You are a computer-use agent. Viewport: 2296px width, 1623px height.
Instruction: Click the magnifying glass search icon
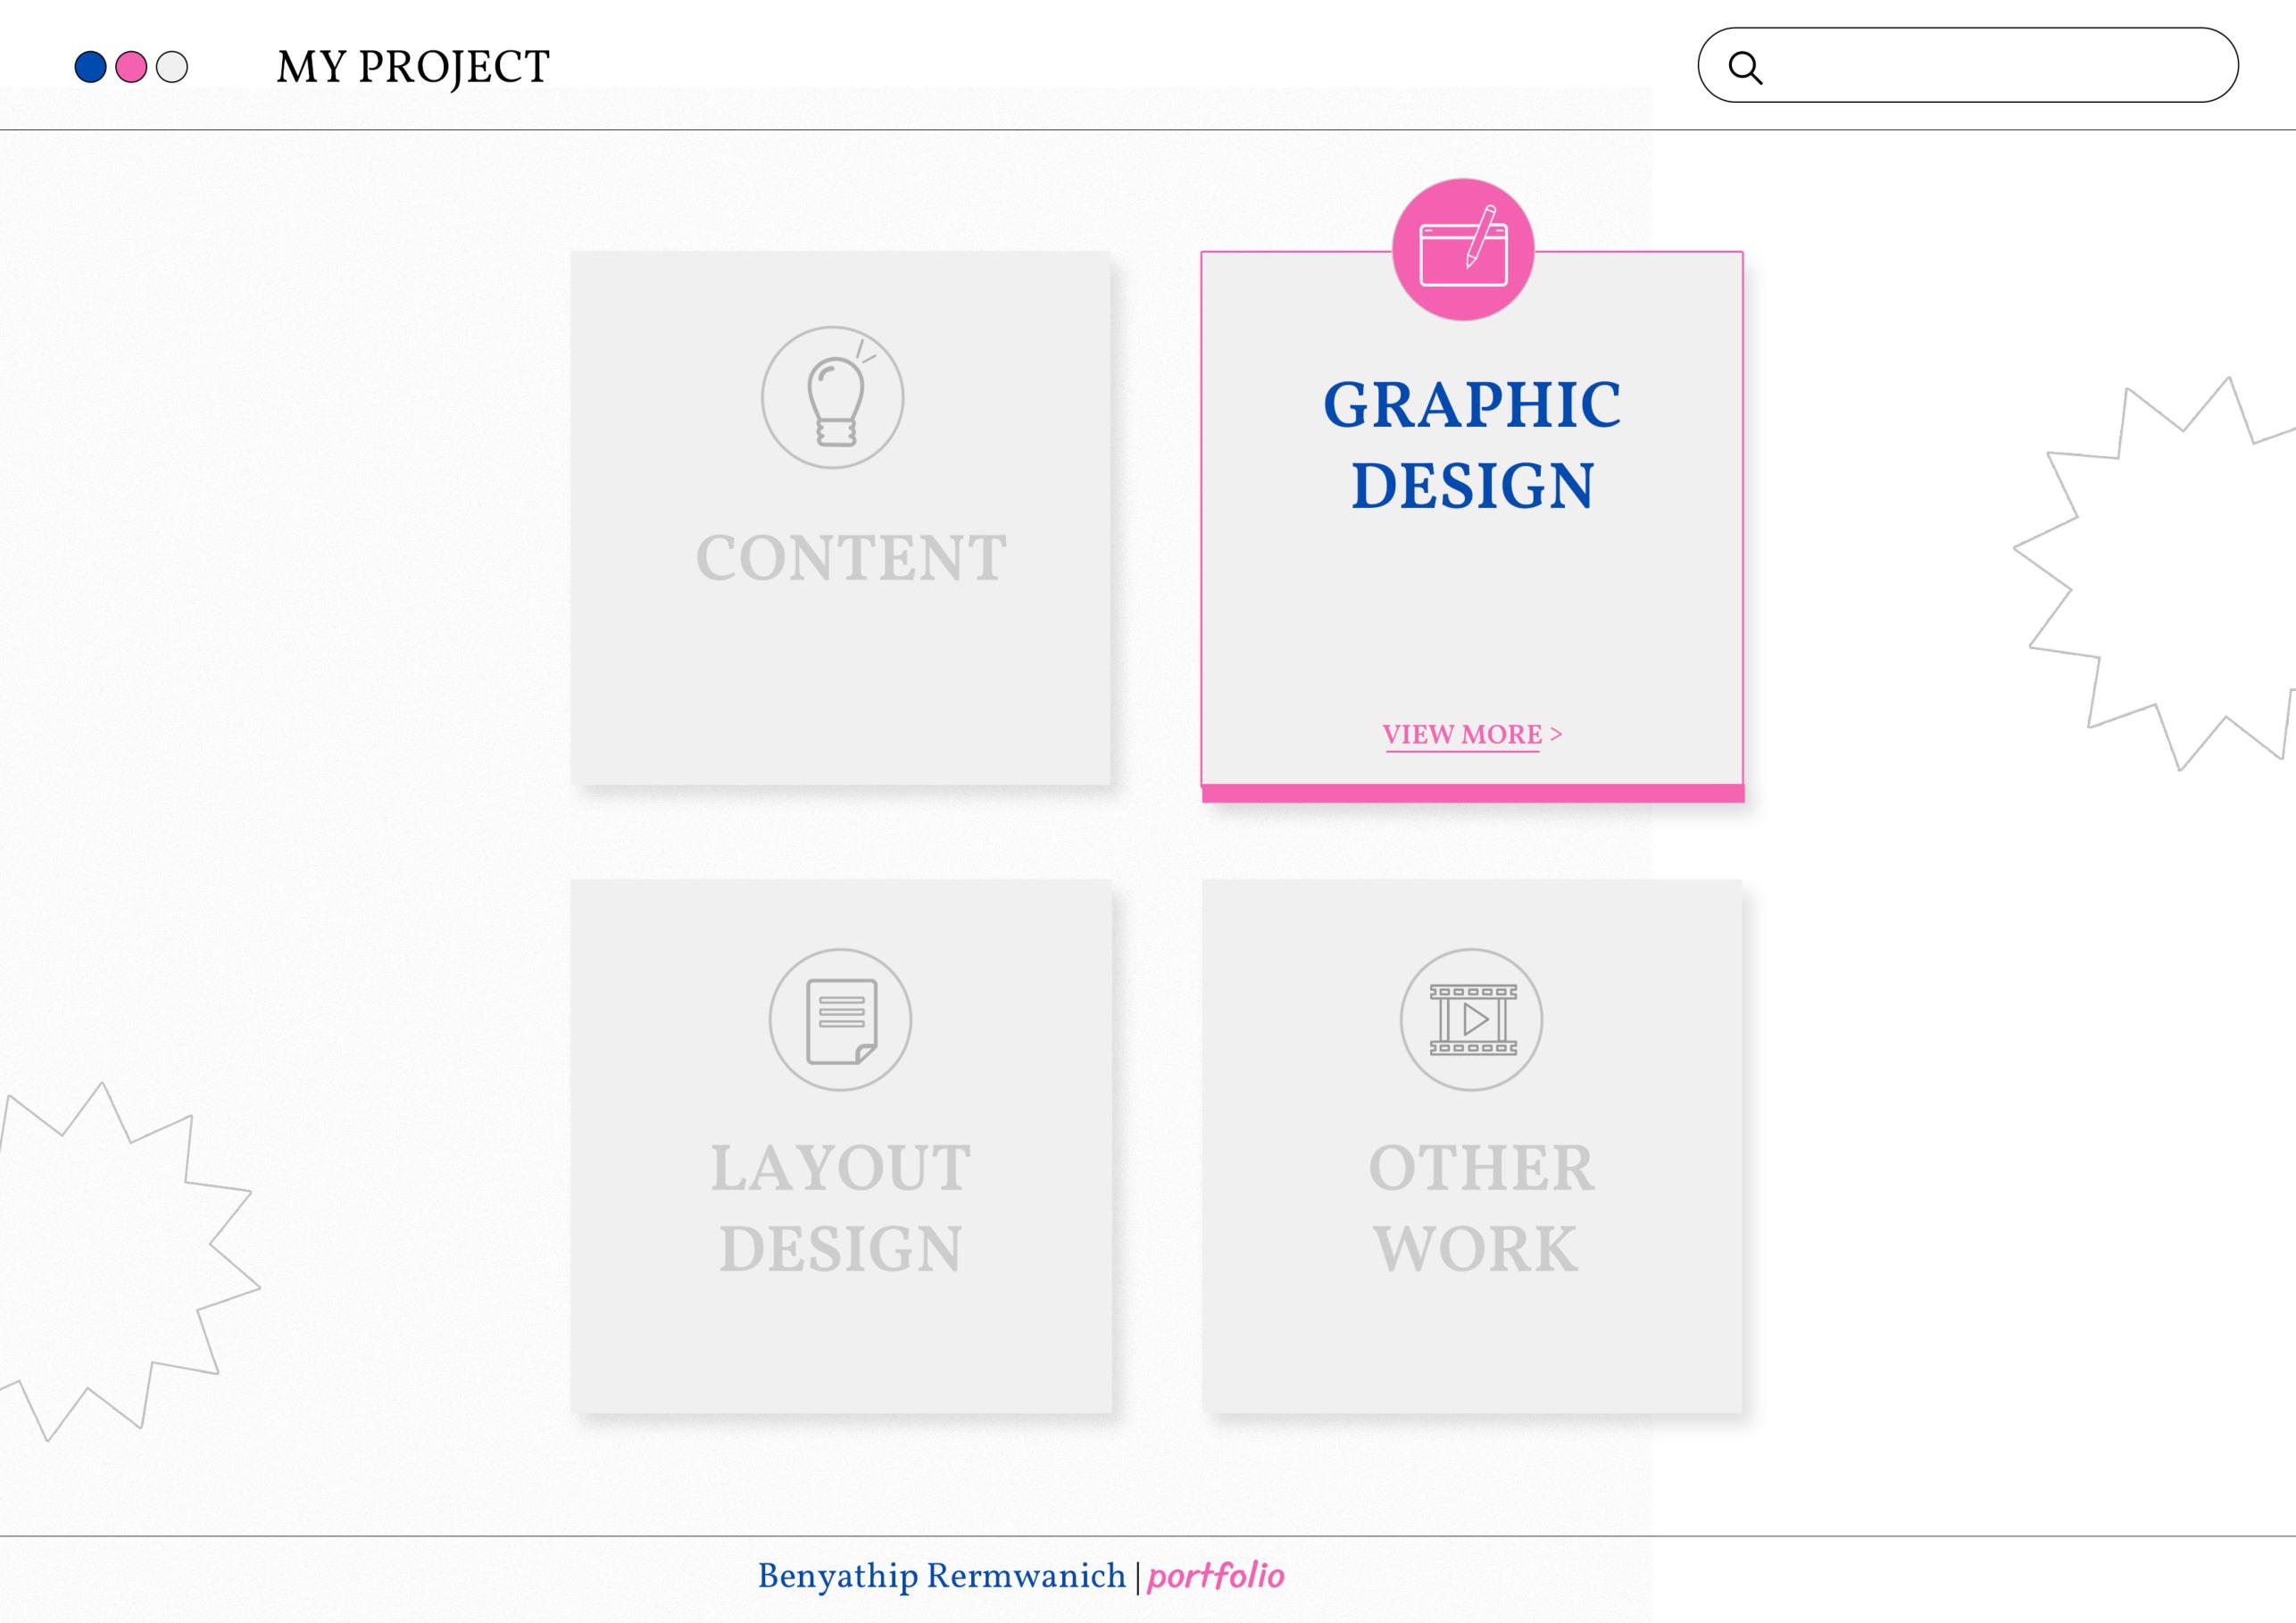pyautogui.click(x=1745, y=67)
